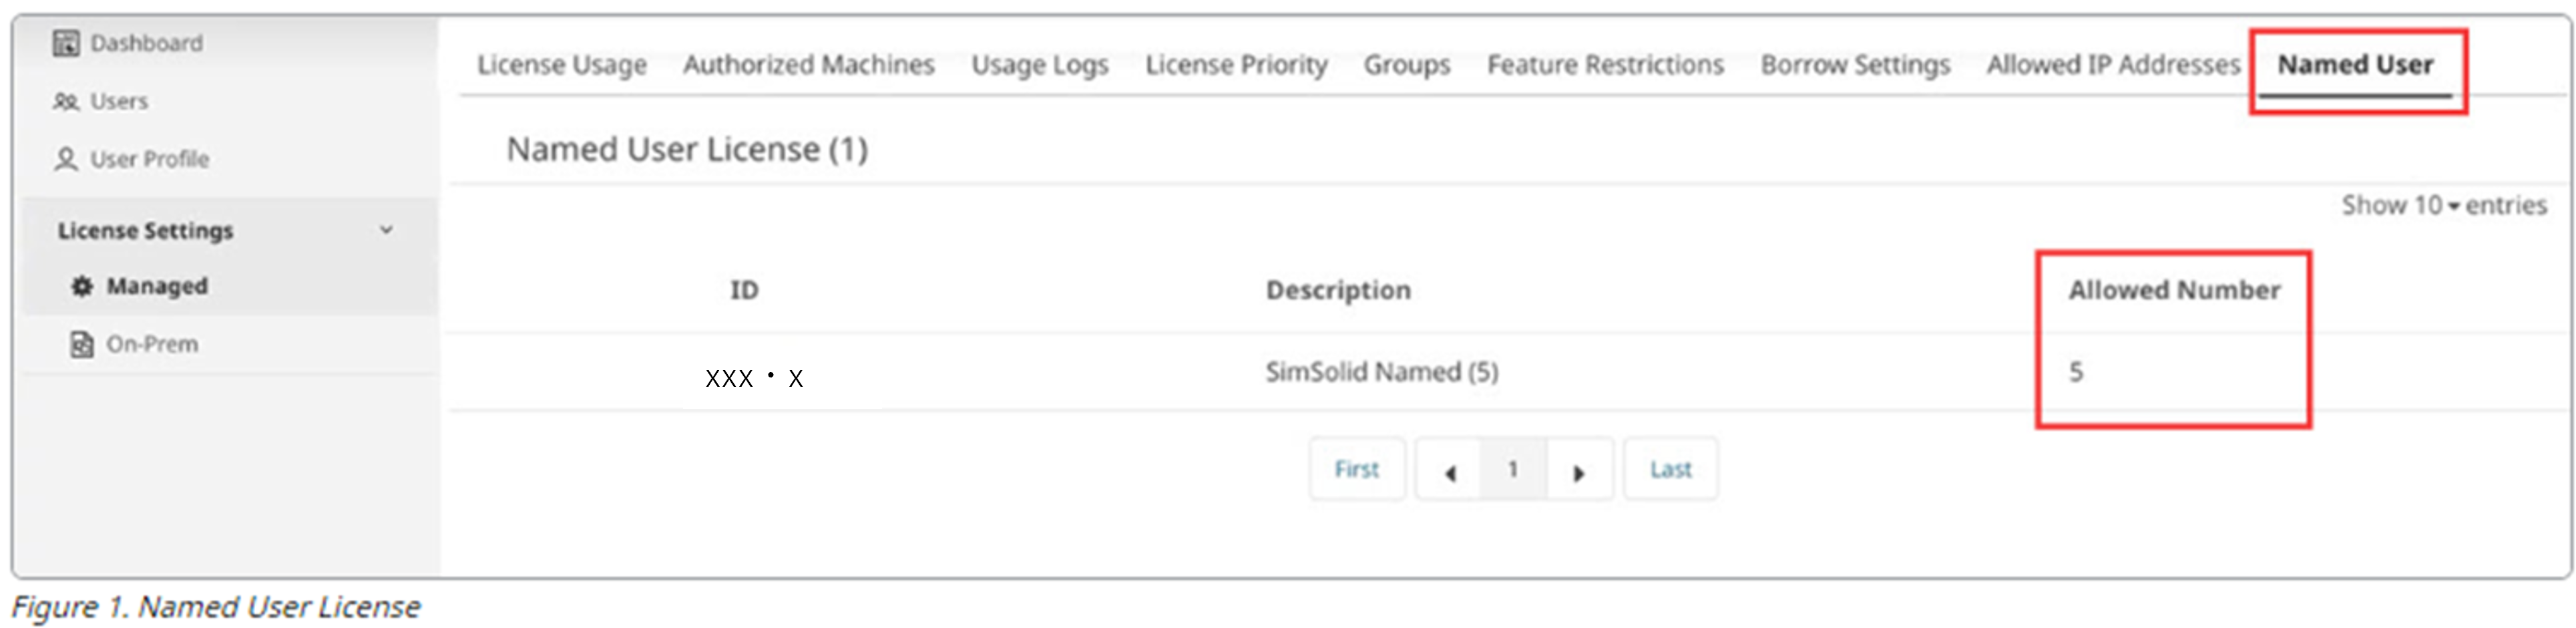Click the First page button
This screenshot has height=628, width=2576.
click(x=1356, y=469)
